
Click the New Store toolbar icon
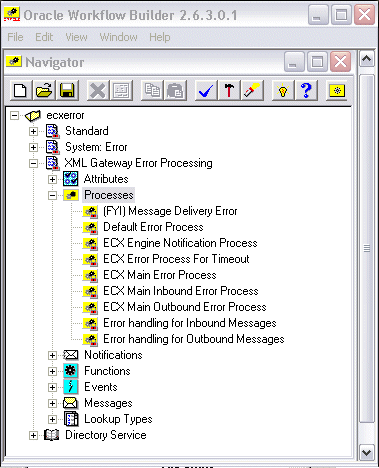point(21,90)
